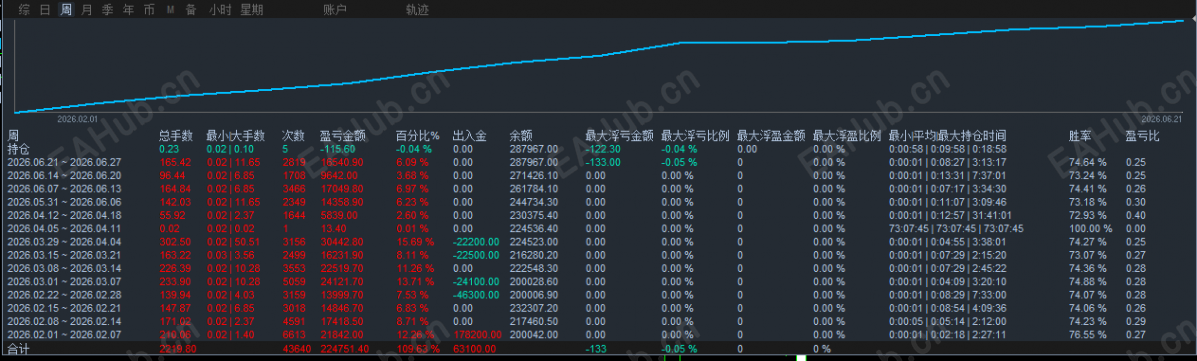The image size is (1197, 361).
Task: Open the 账户 account tab
Action: 335,10
